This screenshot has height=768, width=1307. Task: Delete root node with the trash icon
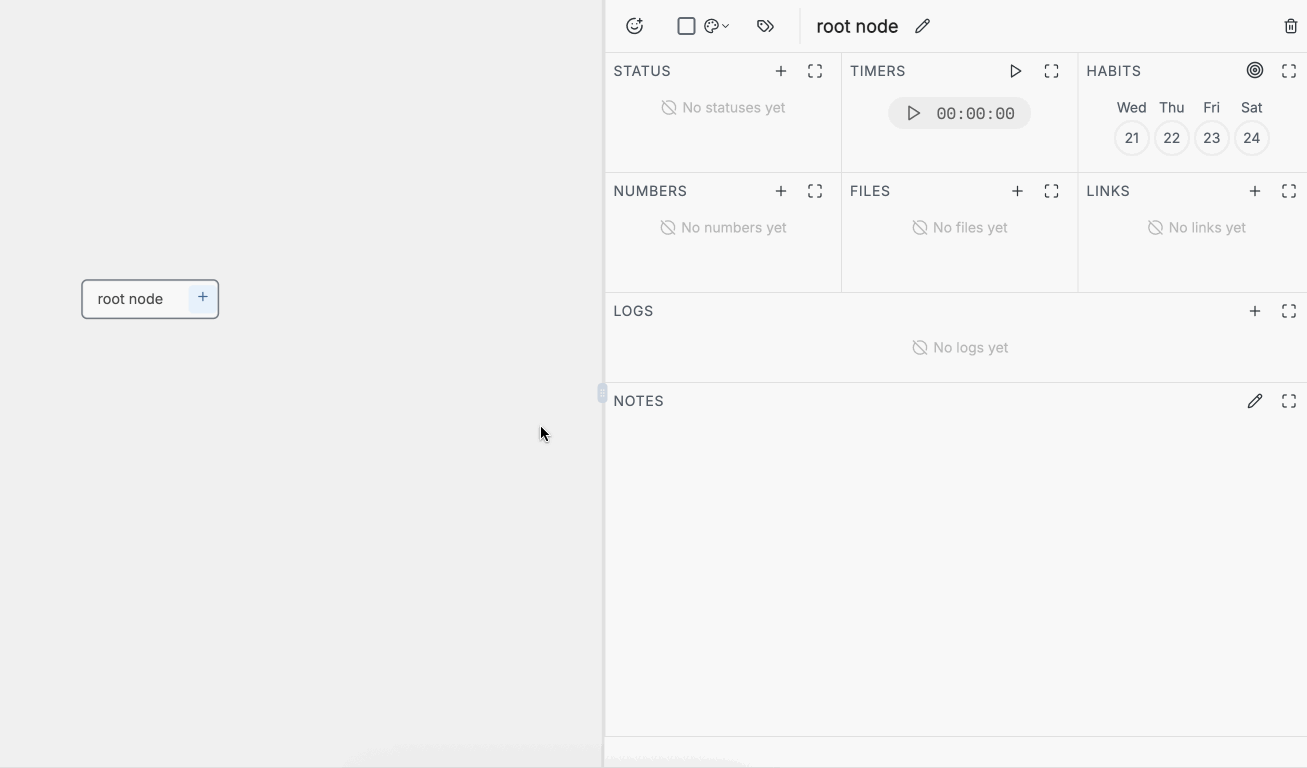(x=1290, y=26)
